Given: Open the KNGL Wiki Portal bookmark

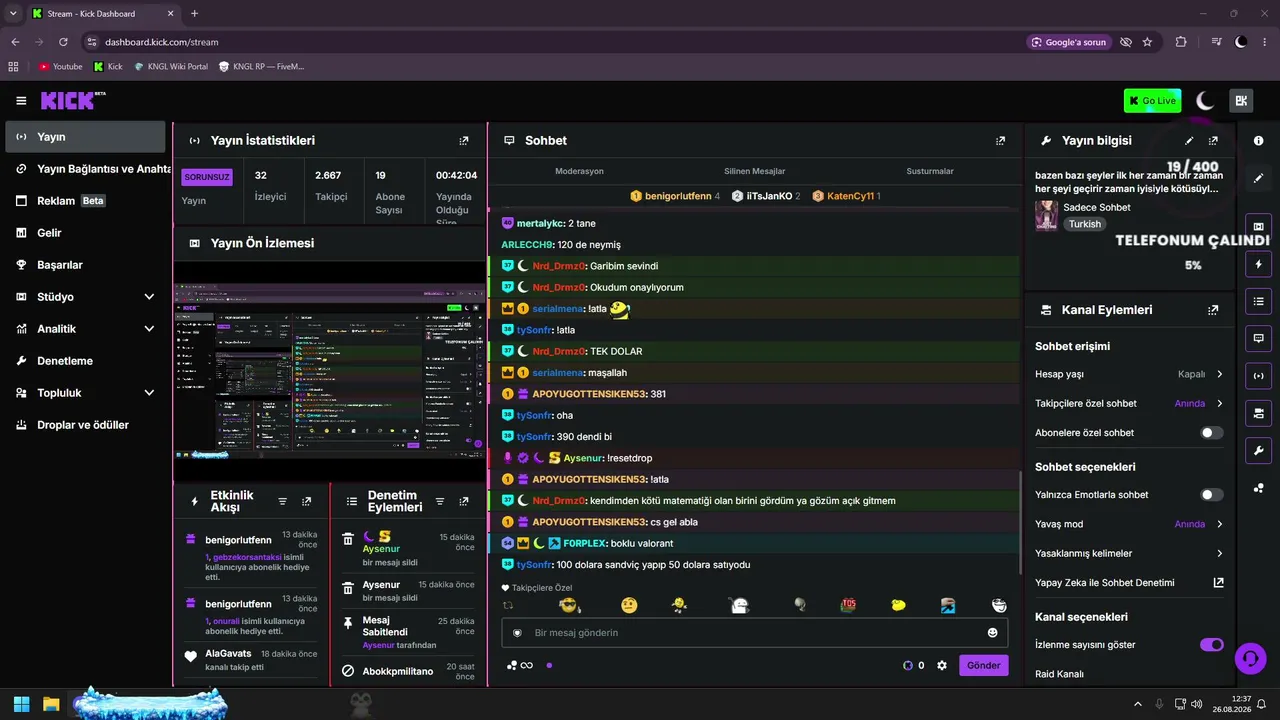Looking at the screenshot, I should pyautogui.click(x=171, y=66).
